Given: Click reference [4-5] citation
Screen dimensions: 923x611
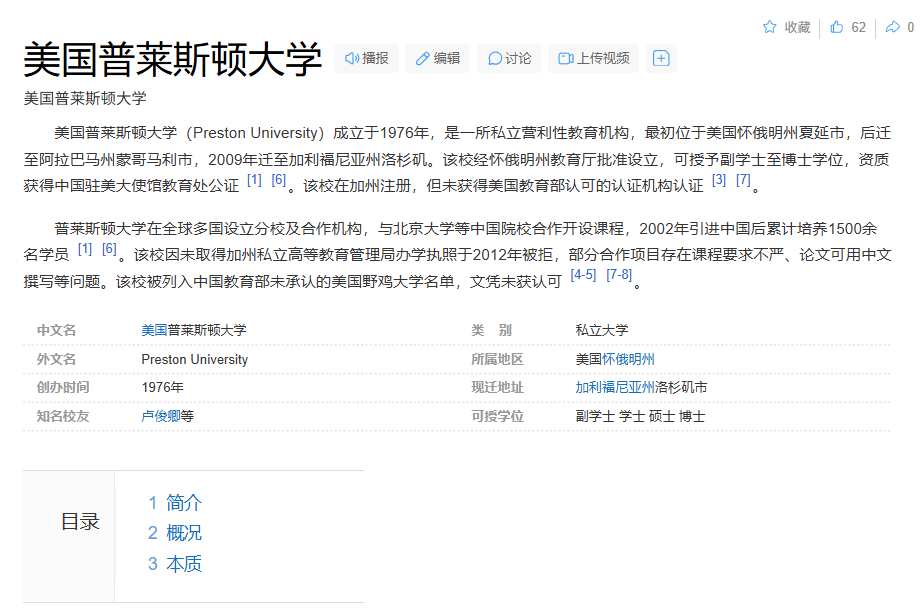Looking at the screenshot, I should coord(583,275).
